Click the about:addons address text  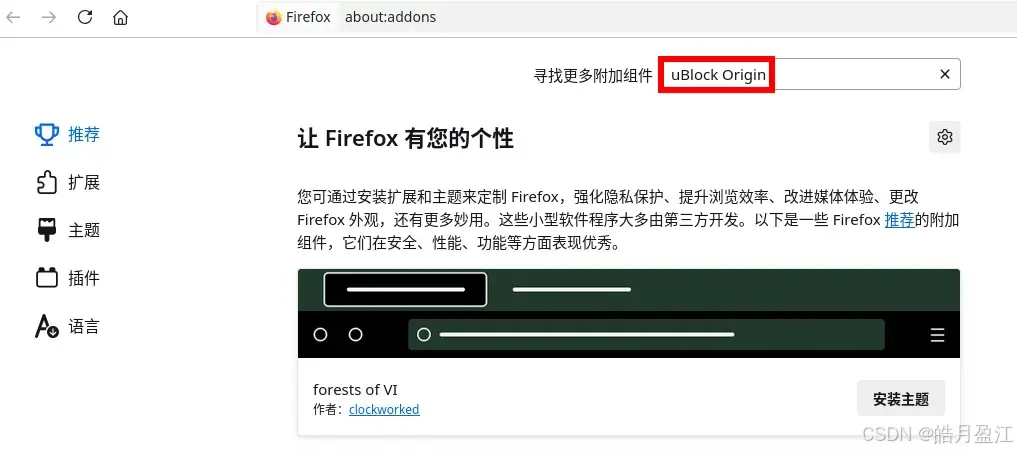pyautogui.click(x=390, y=18)
